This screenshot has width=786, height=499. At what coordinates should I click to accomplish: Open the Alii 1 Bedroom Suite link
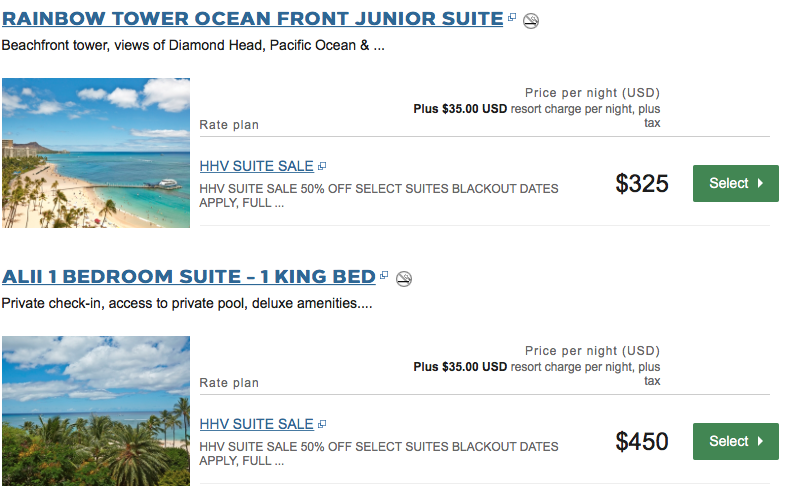188,276
